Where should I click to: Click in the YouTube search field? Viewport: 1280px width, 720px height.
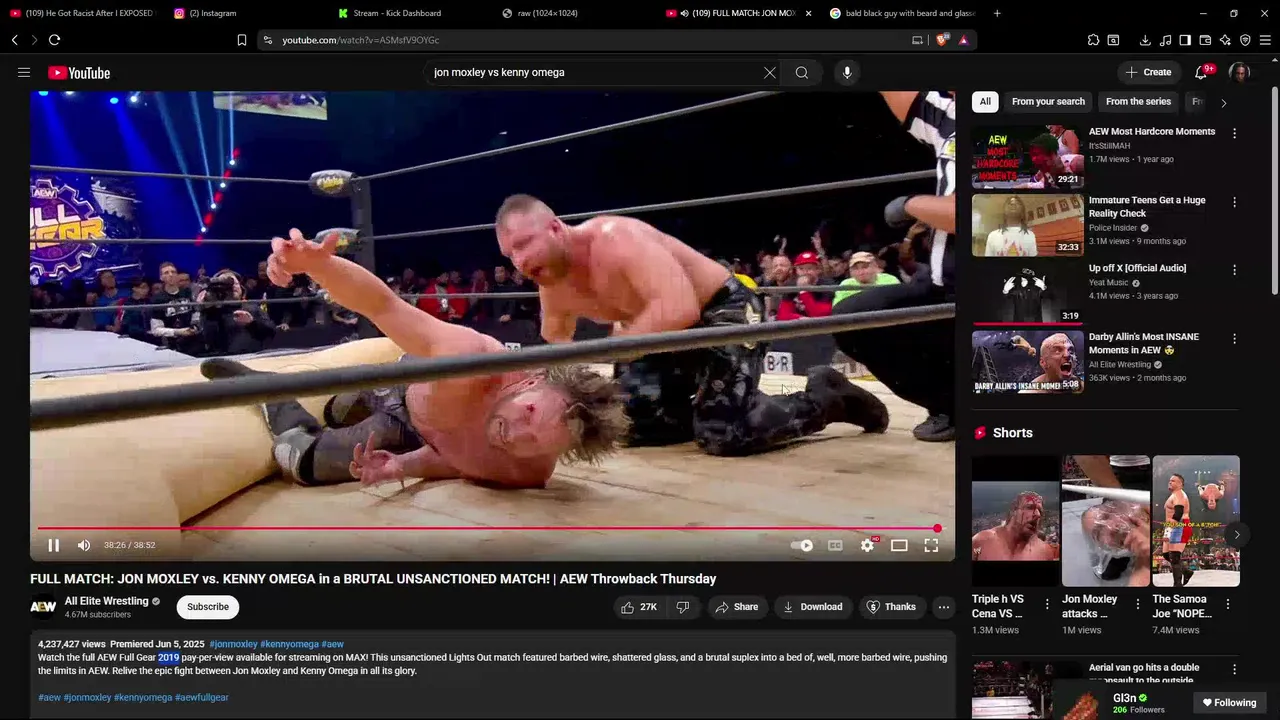tap(595, 72)
